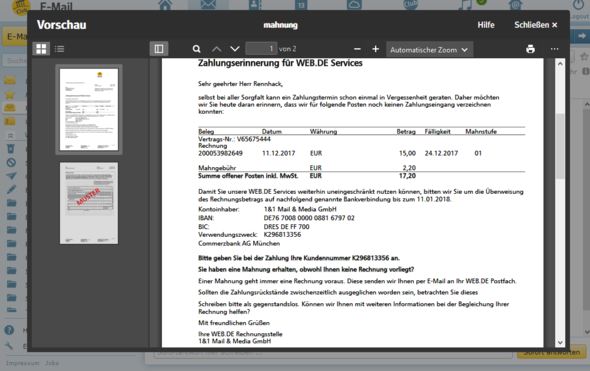Toggle the PDF sidebar panel
590x371 pixels.
[x=159, y=49]
